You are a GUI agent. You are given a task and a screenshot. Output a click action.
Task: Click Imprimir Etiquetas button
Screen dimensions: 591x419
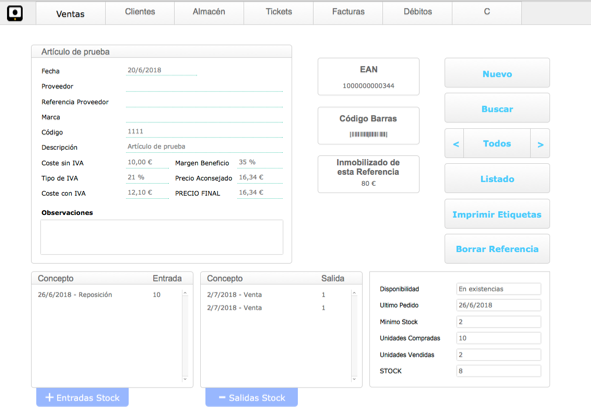point(497,214)
